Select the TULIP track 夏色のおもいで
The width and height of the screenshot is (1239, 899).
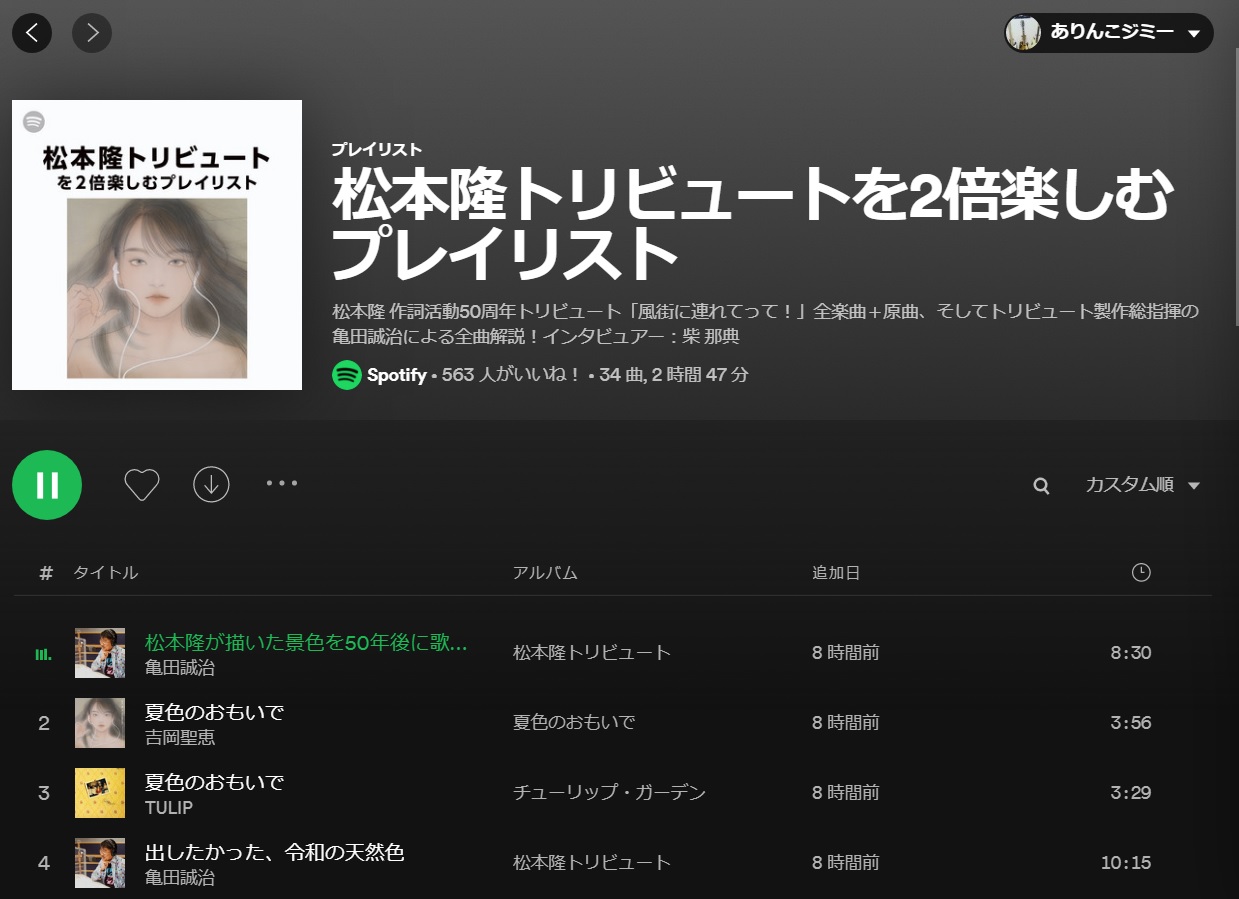[x=214, y=783]
